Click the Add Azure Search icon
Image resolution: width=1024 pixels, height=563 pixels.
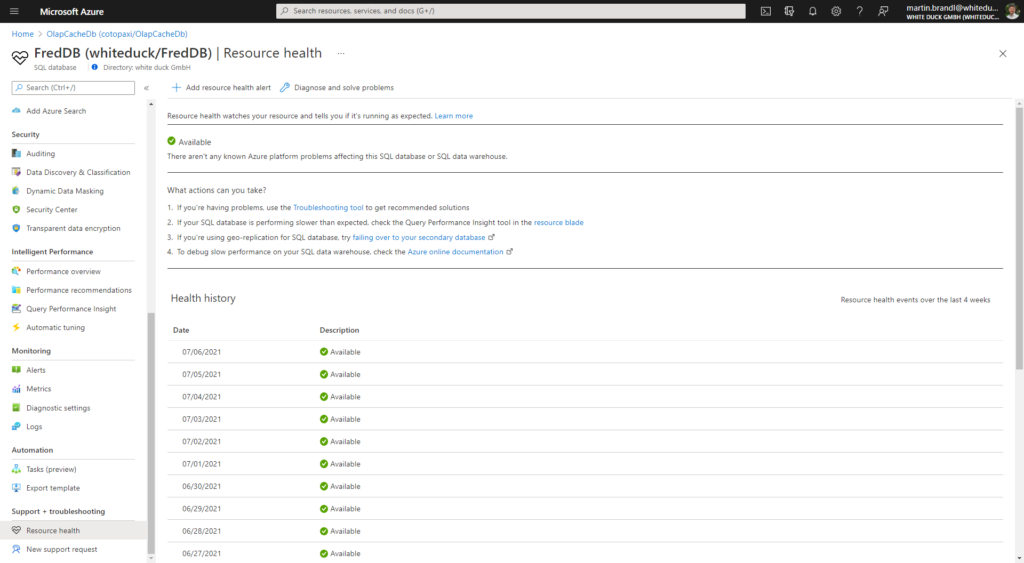(x=16, y=111)
